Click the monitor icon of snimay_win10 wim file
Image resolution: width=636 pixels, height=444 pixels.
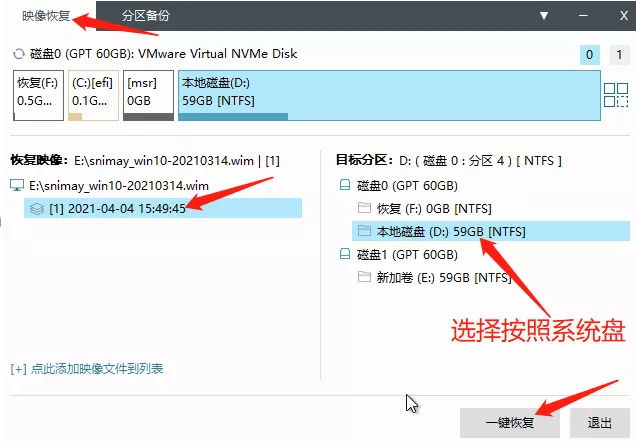coord(17,185)
